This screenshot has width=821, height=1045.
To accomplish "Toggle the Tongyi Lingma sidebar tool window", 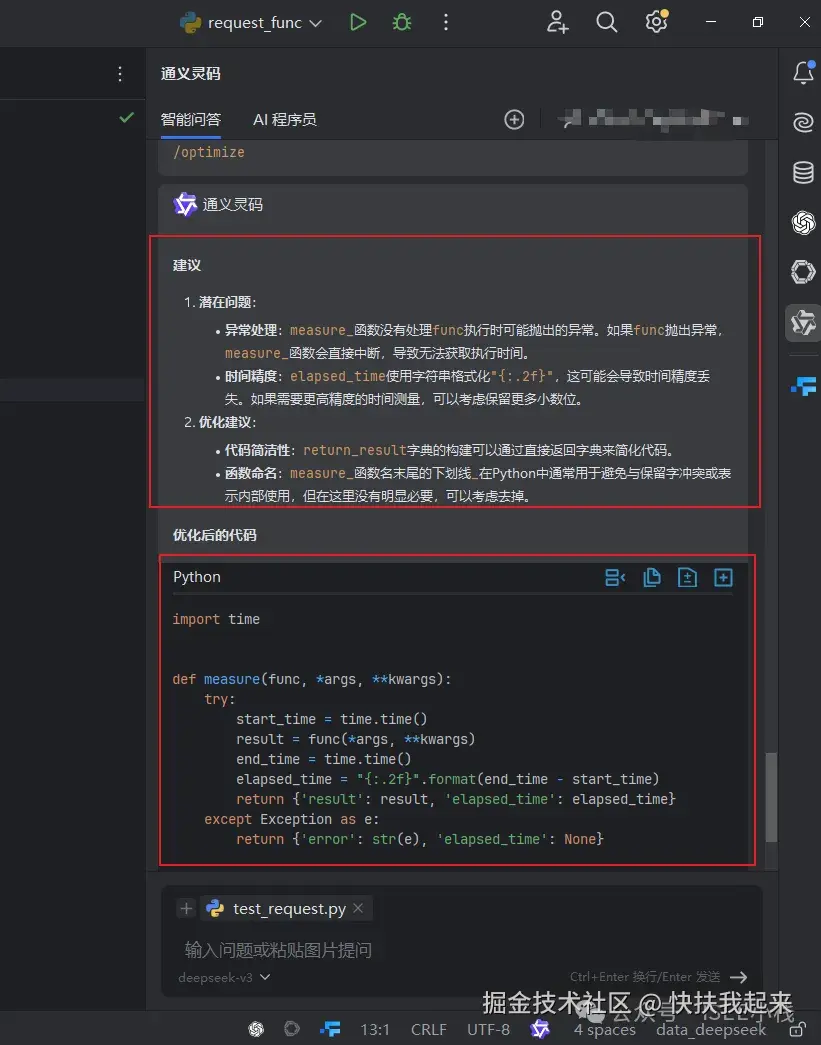I will pos(803,323).
